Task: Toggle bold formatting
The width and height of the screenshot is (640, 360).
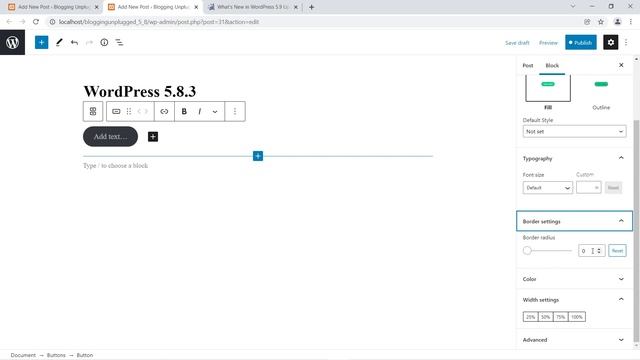Action: (x=184, y=111)
